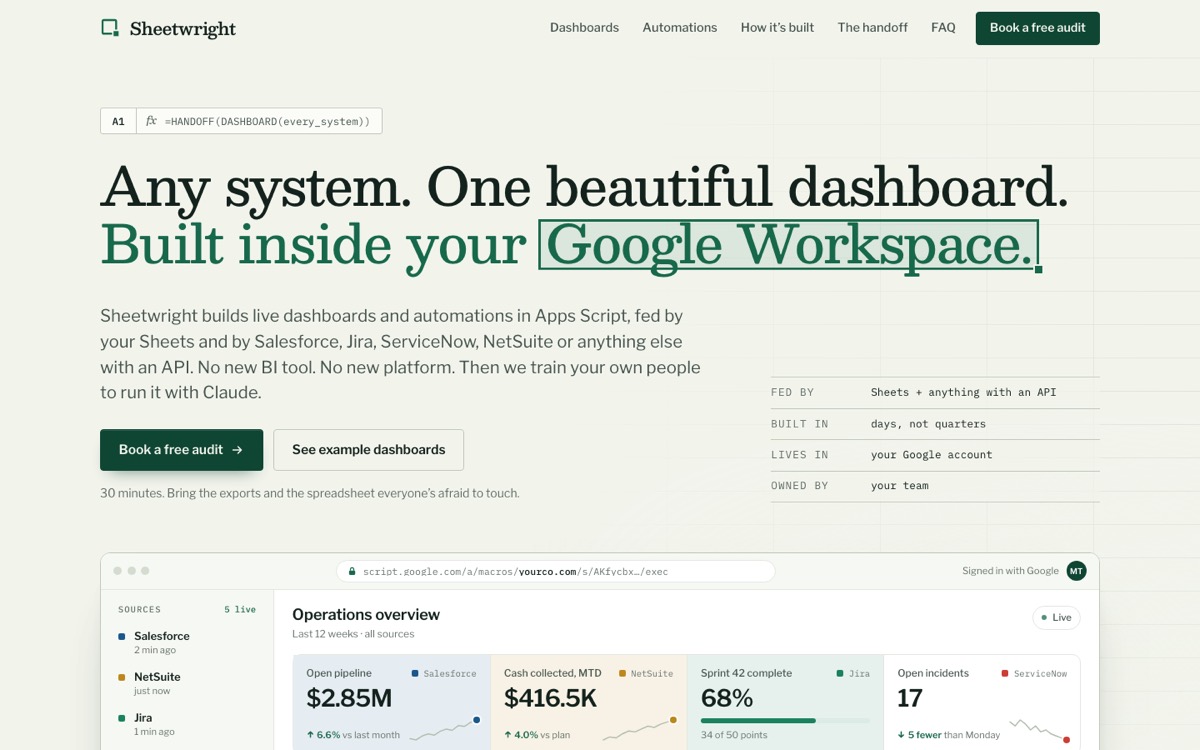The image size is (1200, 750).
Task: Click 'Sheets + anything with an API' row
Action: pos(935,393)
